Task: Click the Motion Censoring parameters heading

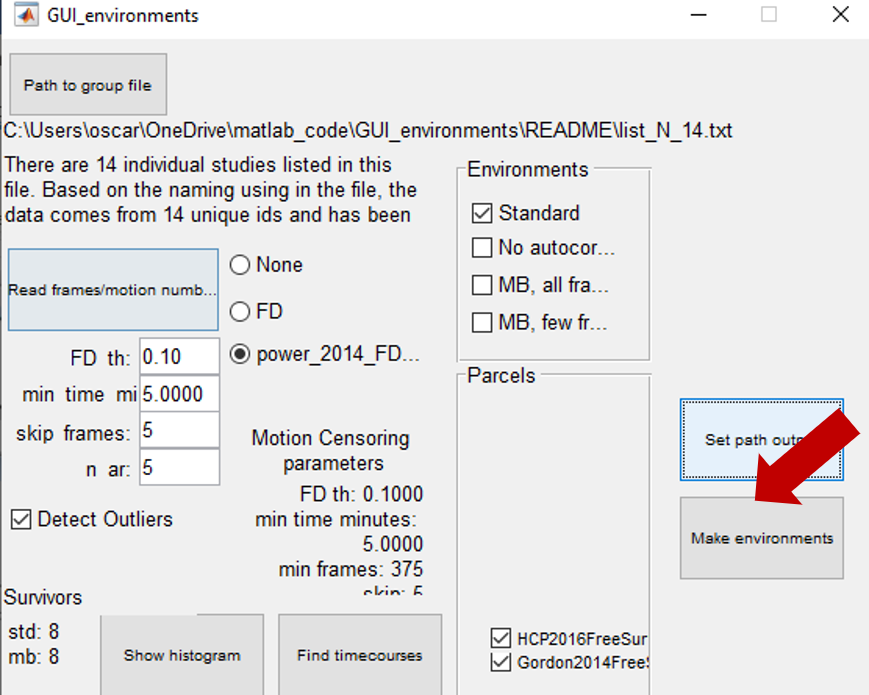Action: pos(331,450)
